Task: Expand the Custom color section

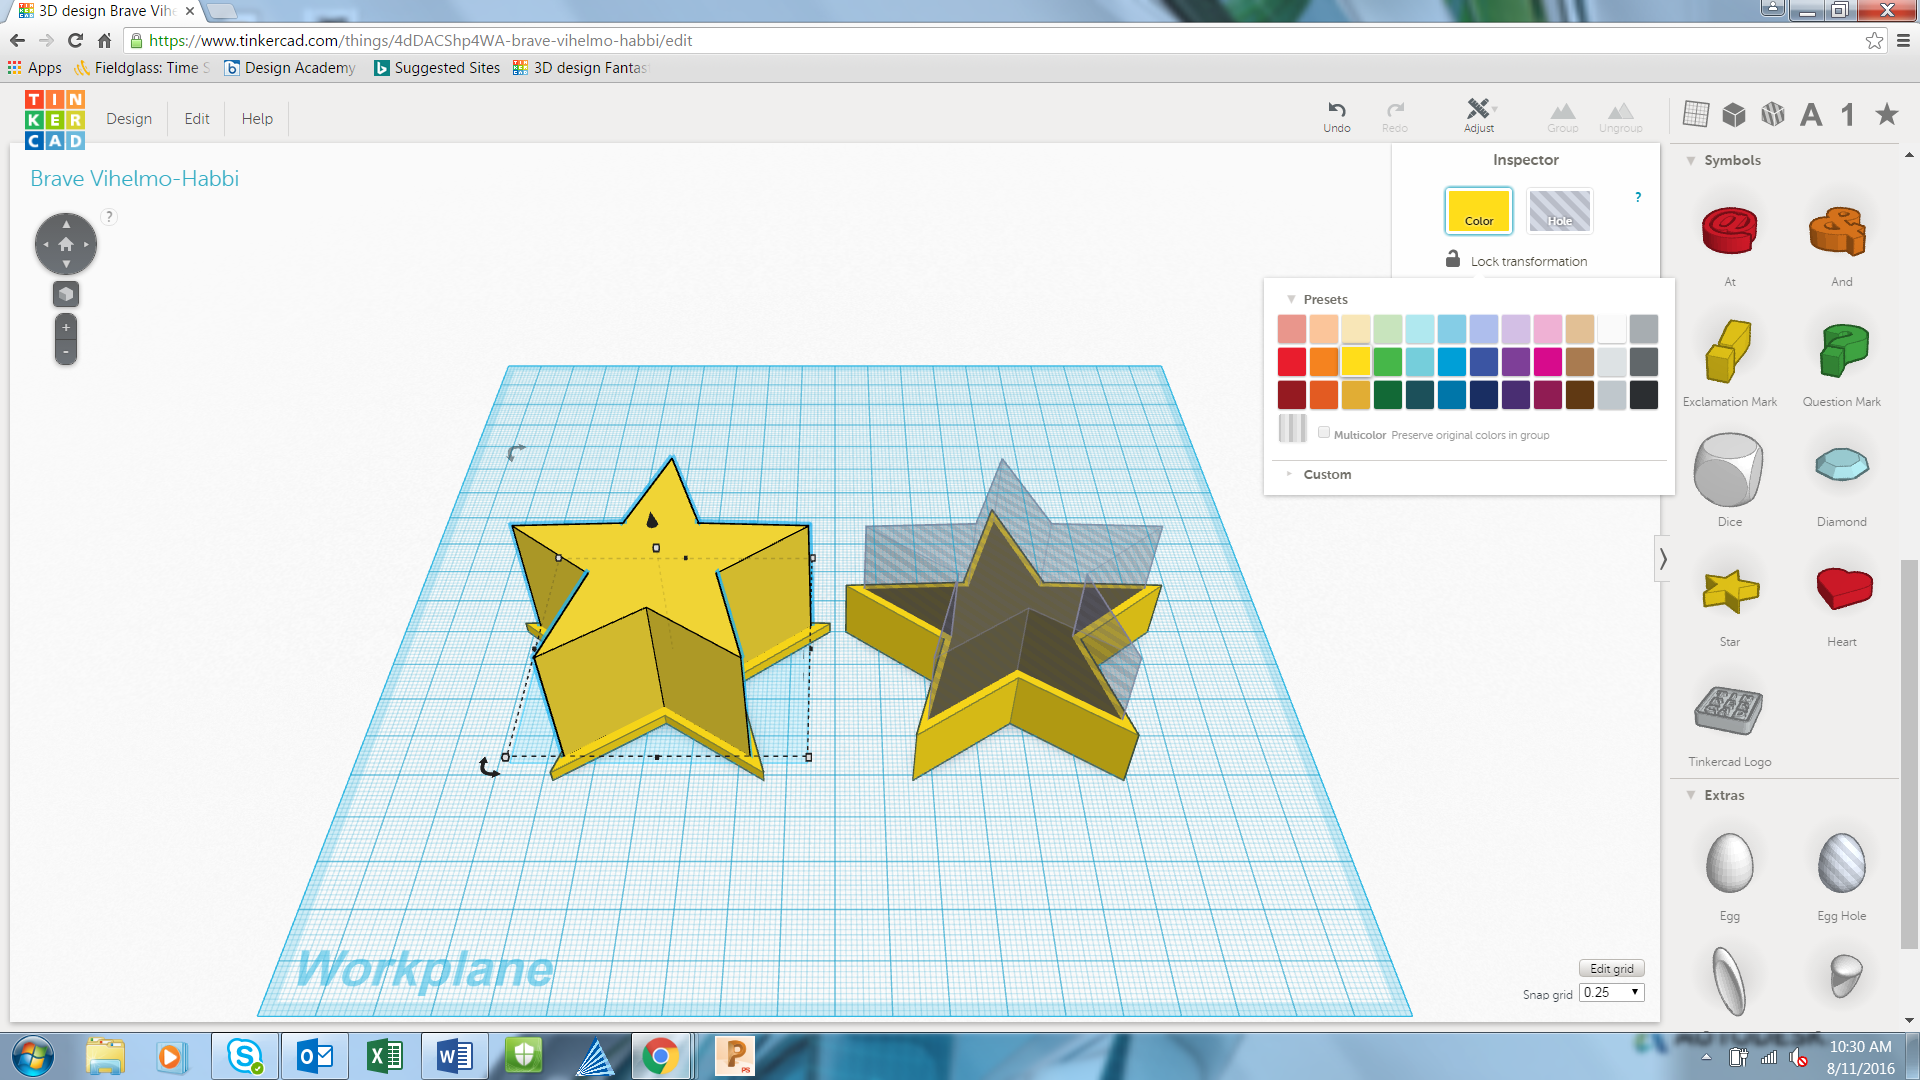Action: coord(1326,475)
